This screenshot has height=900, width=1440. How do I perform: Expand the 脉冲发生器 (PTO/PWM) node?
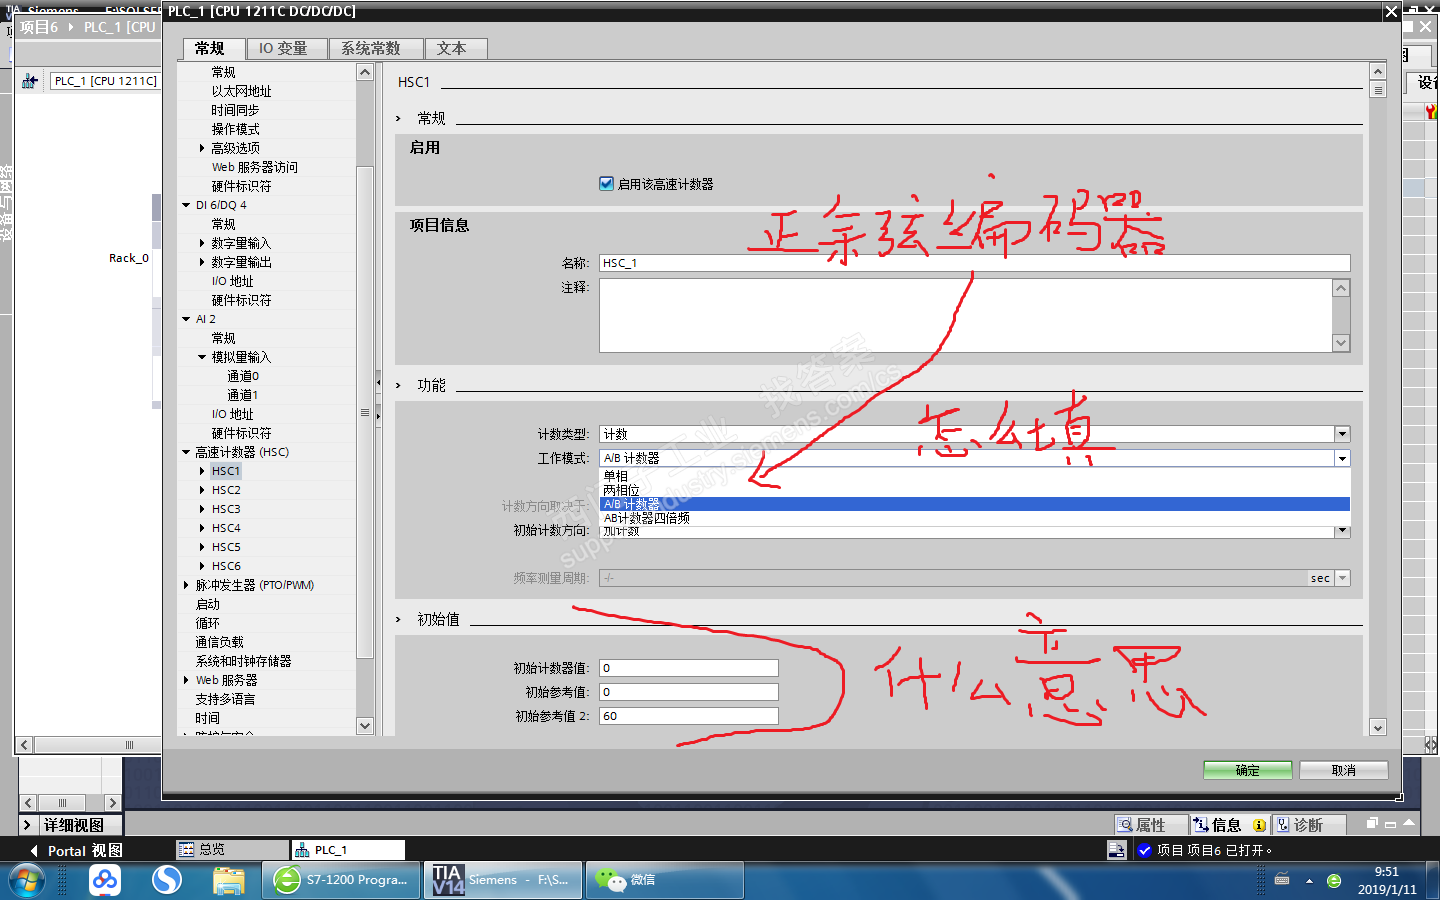coord(186,585)
